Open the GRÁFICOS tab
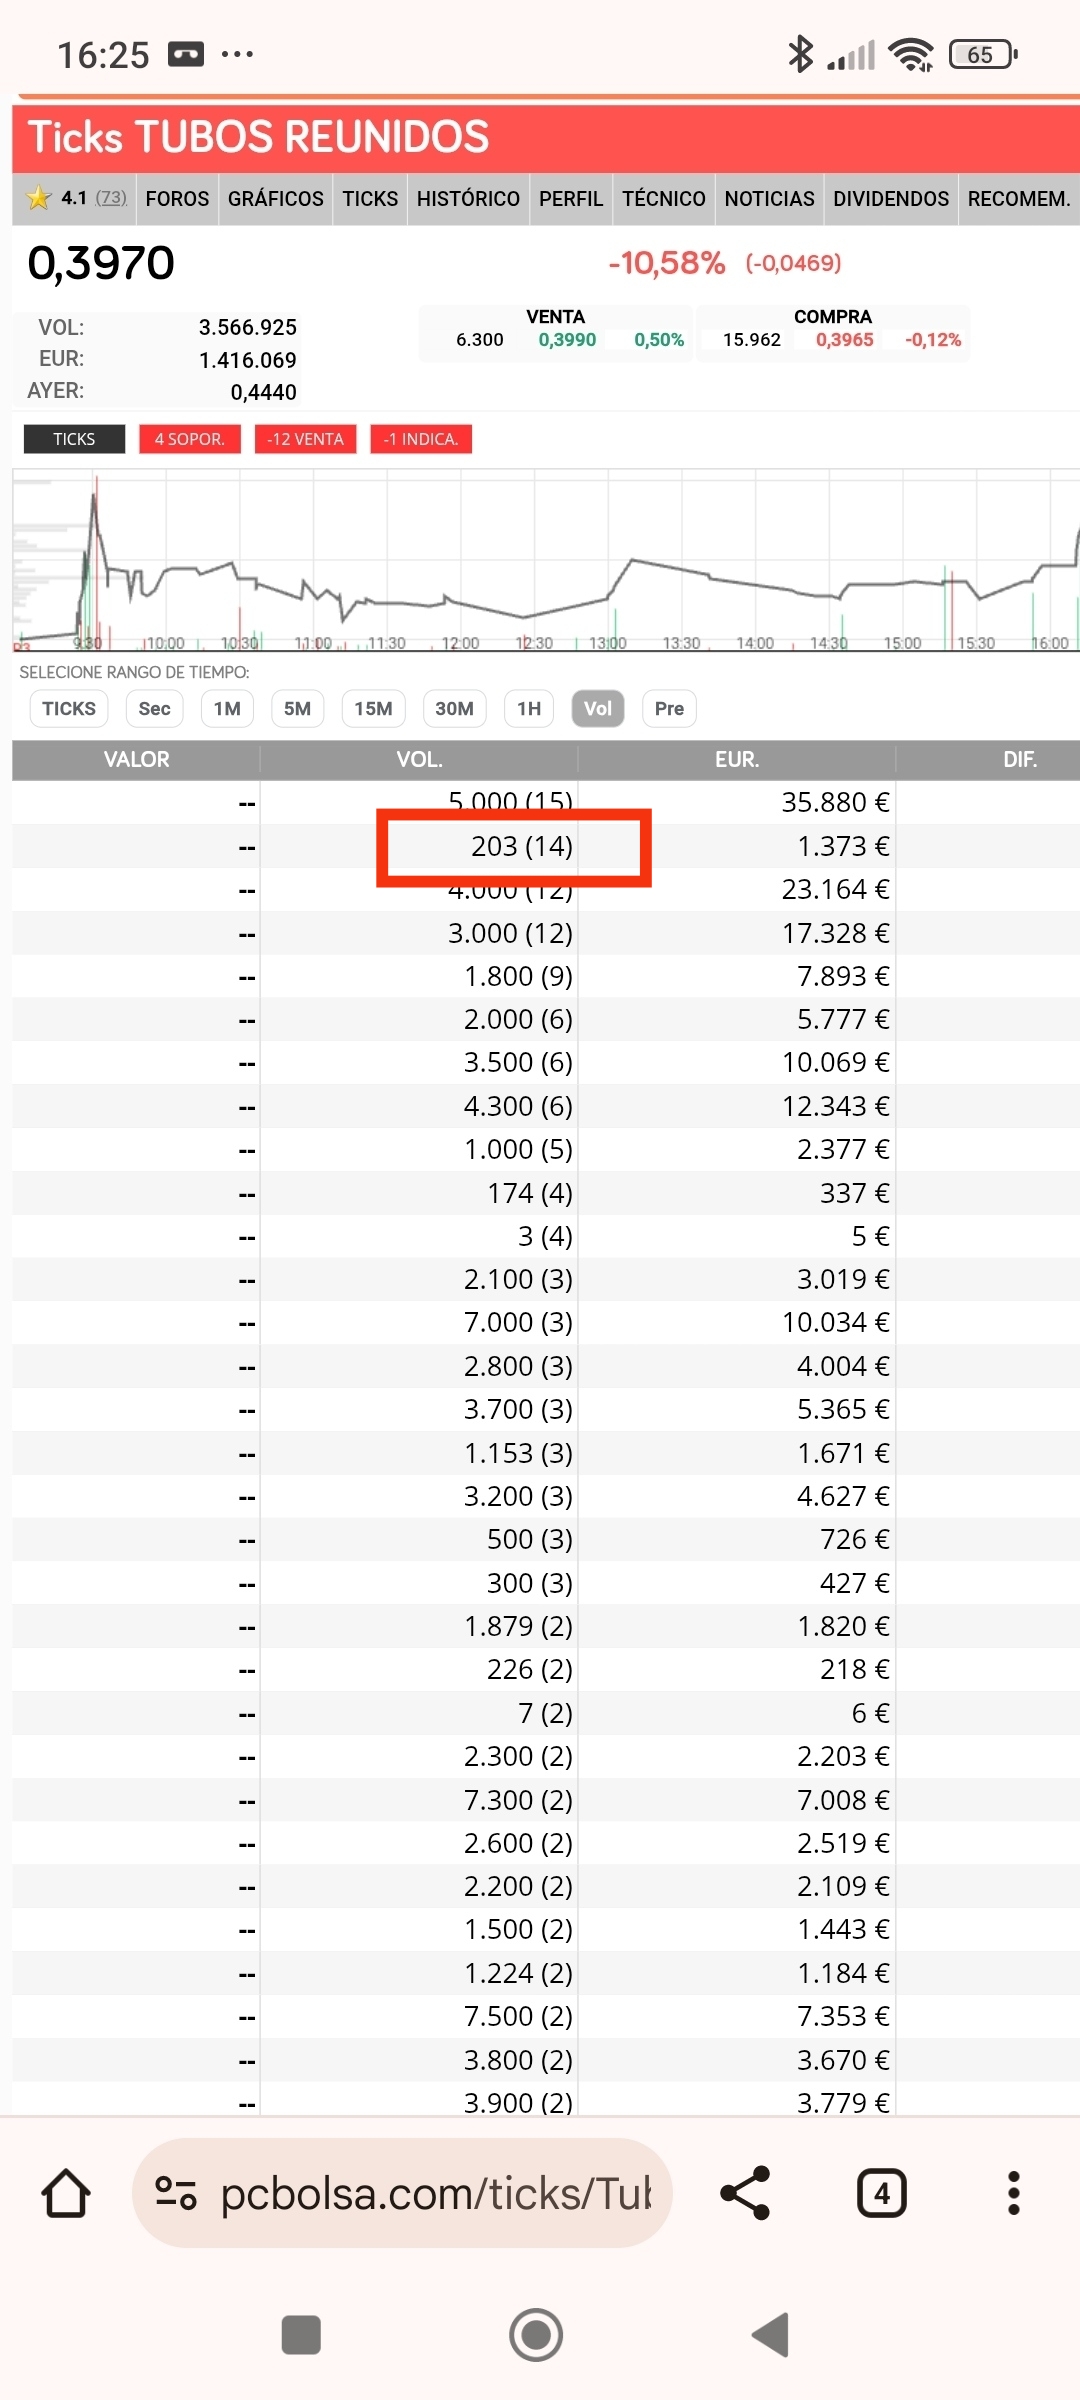1080x2400 pixels. (276, 199)
